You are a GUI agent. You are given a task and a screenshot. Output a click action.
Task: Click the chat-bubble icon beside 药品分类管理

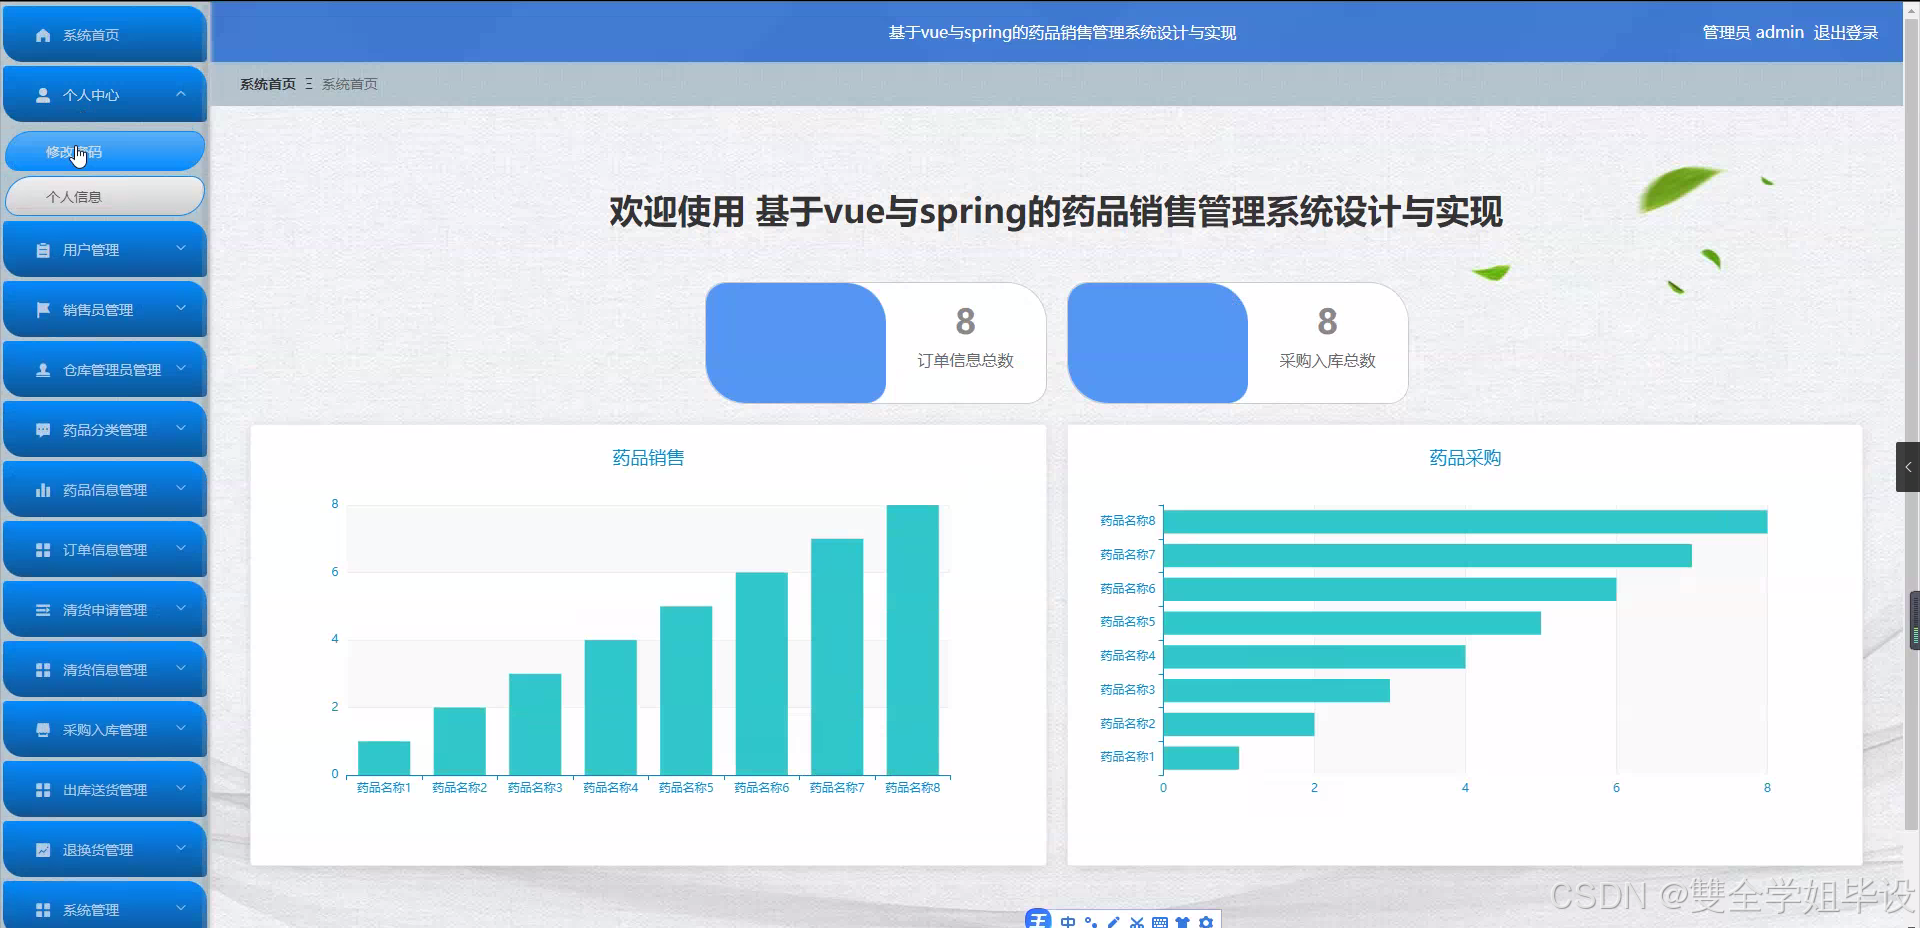pyautogui.click(x=42, y=429)
